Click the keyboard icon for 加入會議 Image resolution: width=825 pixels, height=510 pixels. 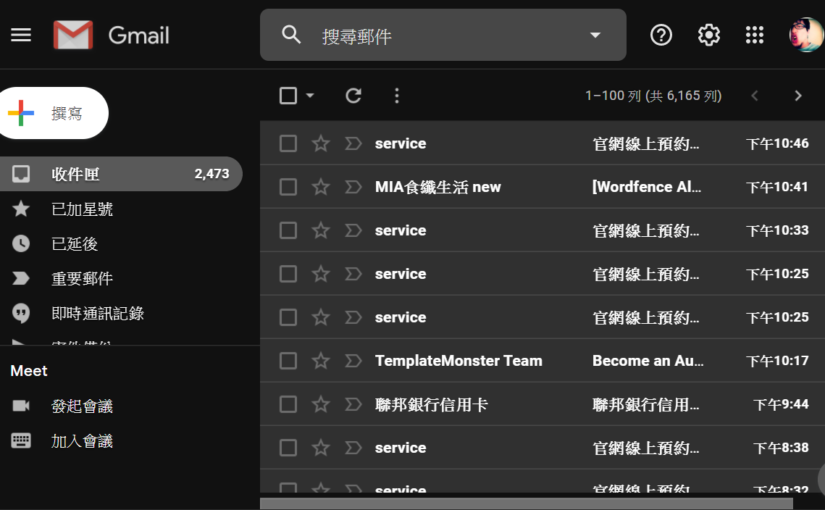coord(21,441)
